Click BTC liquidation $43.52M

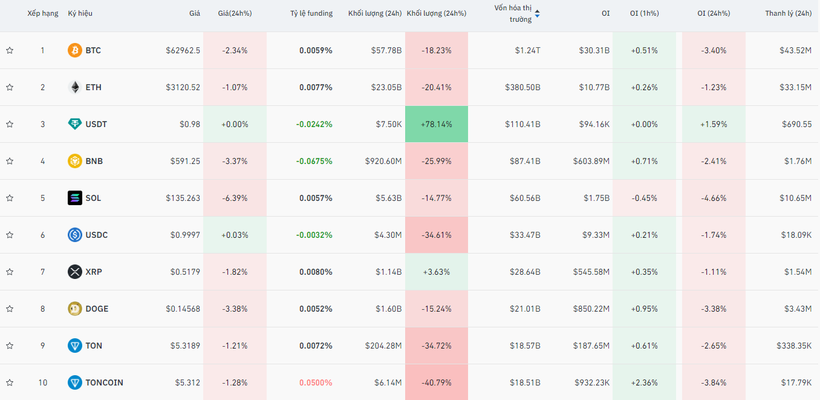point(794,51)
